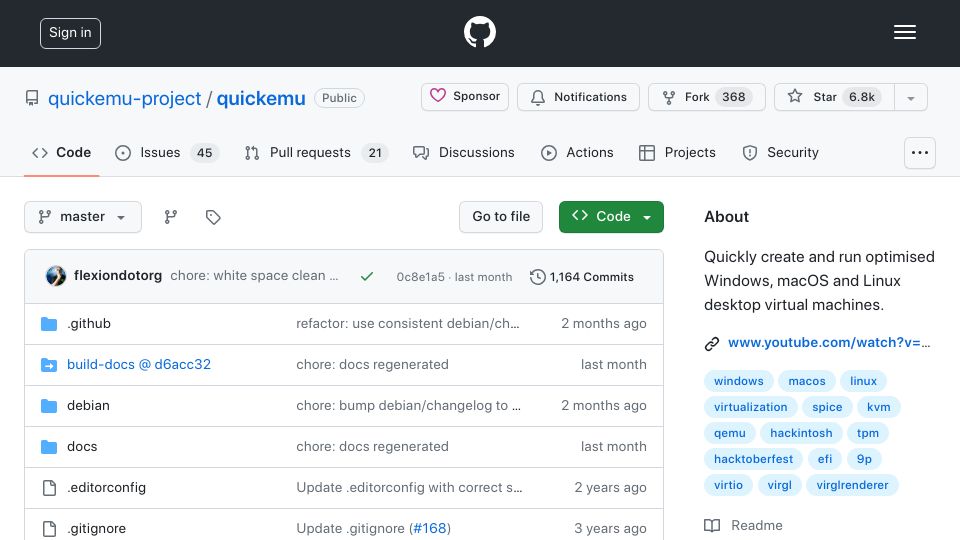Jump to the Readme section link
The width and height of the screenshot is (960, 540).
(744, 525)
